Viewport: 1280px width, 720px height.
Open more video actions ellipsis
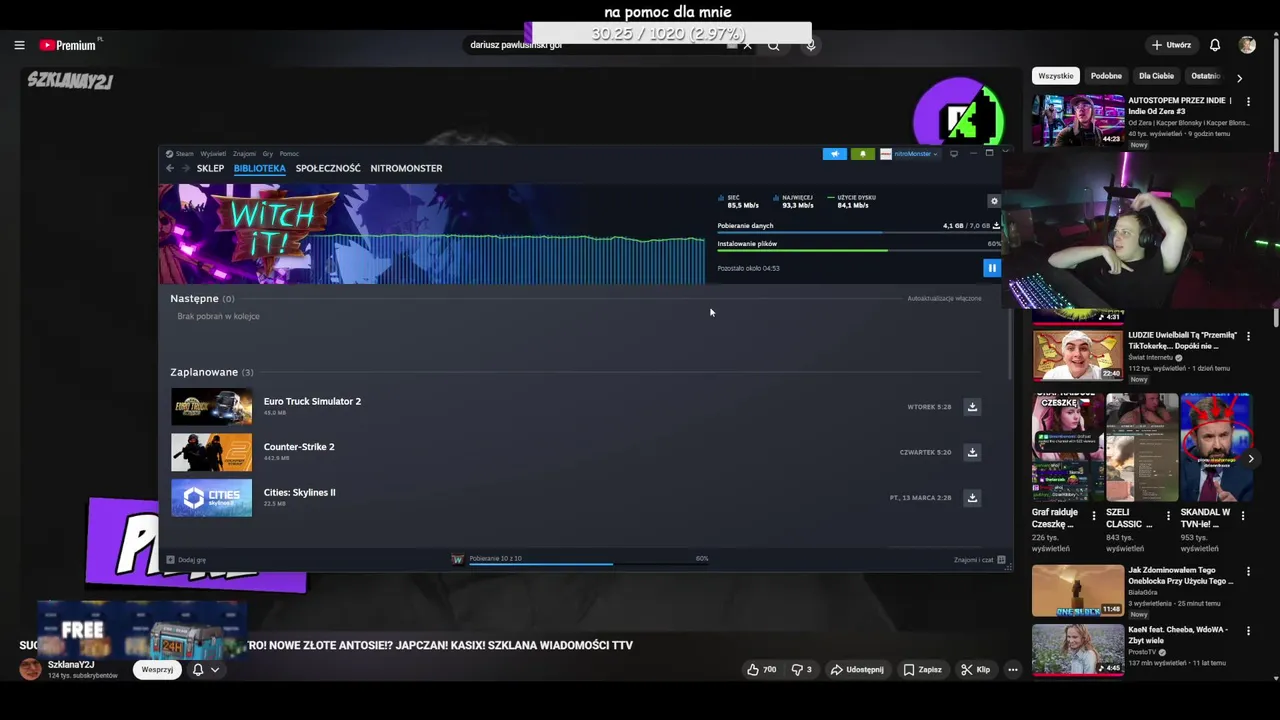pyautogui.click(x=1013, y=669)
